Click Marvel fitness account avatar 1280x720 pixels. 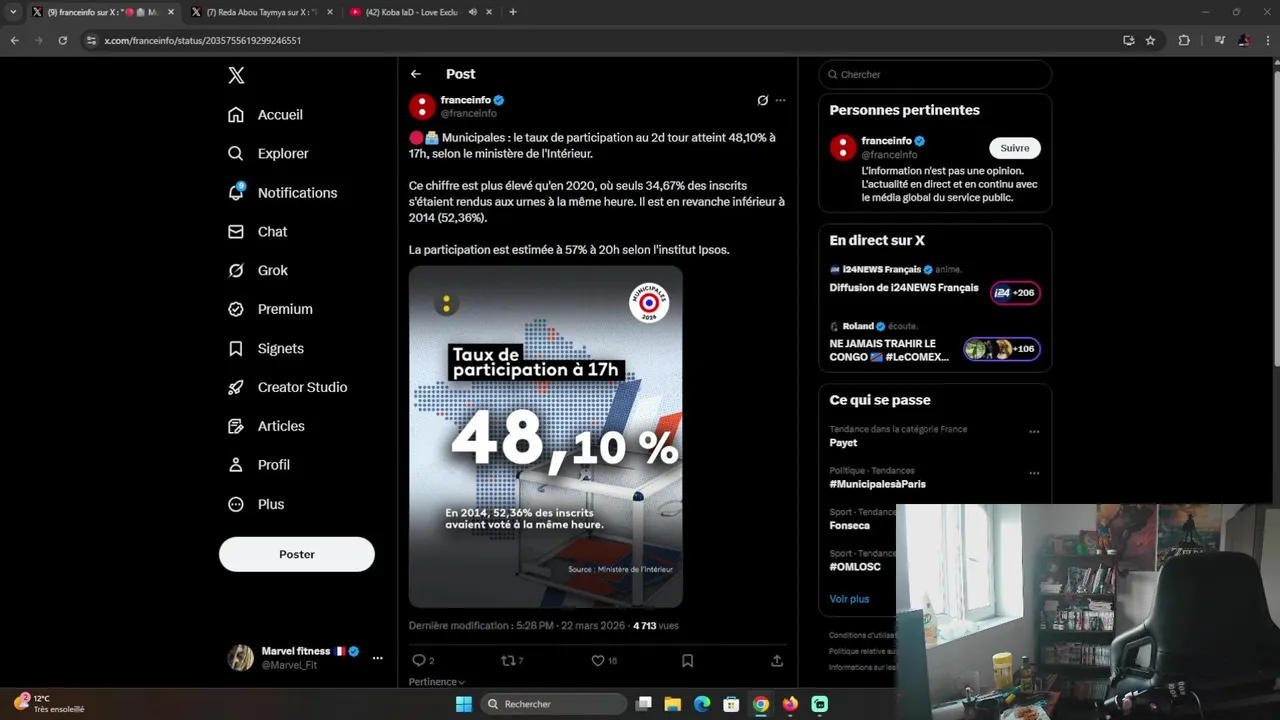[x=240, y=657]
